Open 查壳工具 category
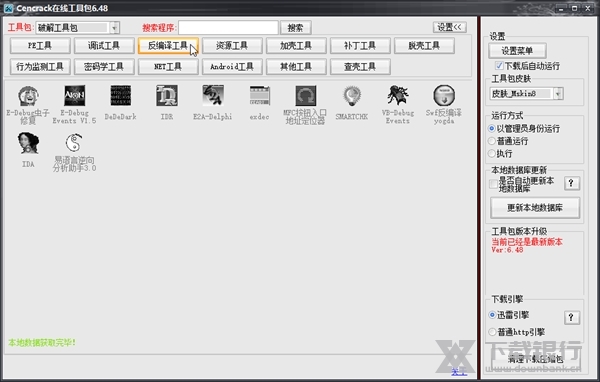The image size is (600, 382). click(360, 67)
